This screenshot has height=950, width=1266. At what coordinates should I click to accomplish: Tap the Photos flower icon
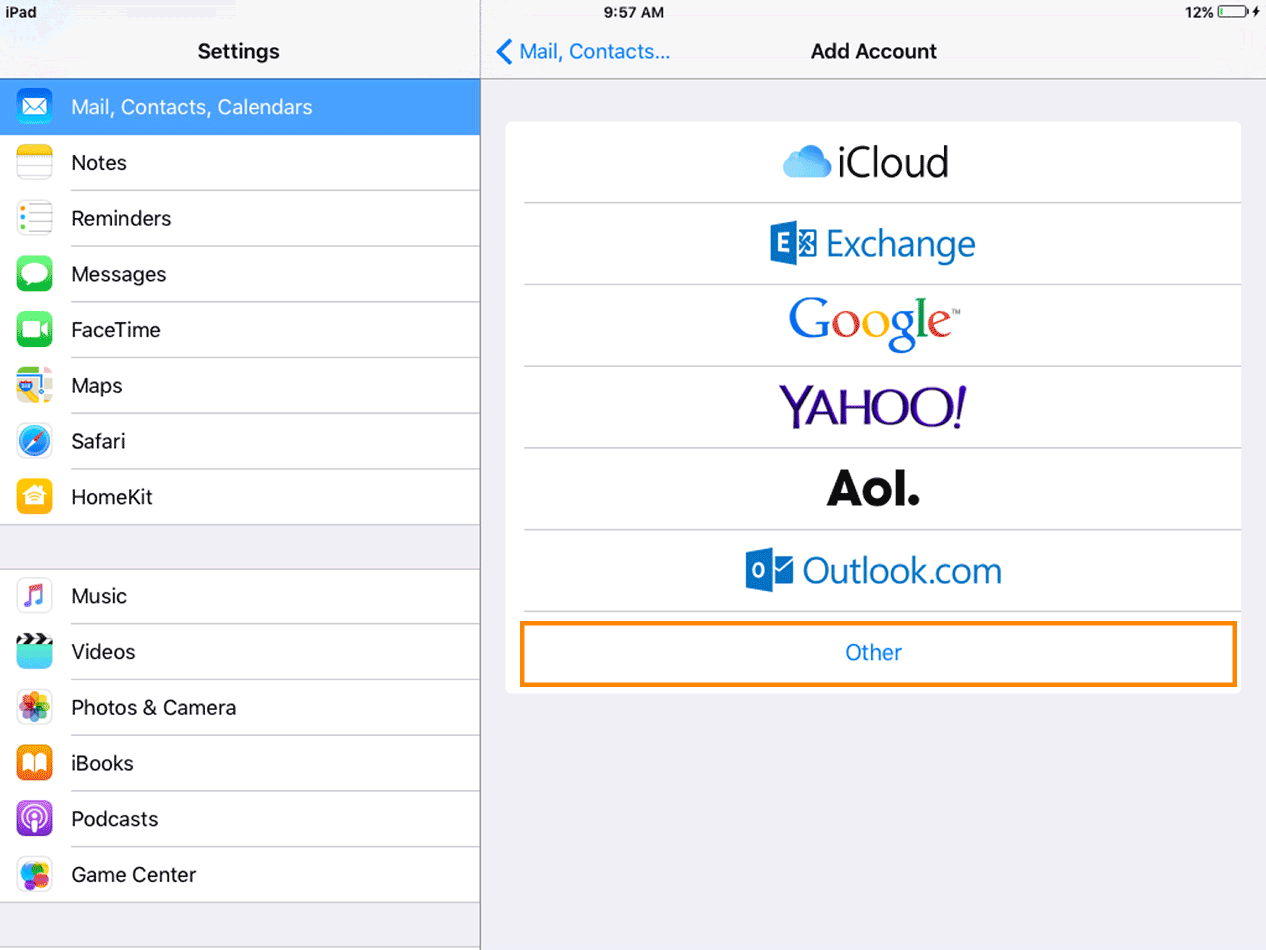(34, 707)
